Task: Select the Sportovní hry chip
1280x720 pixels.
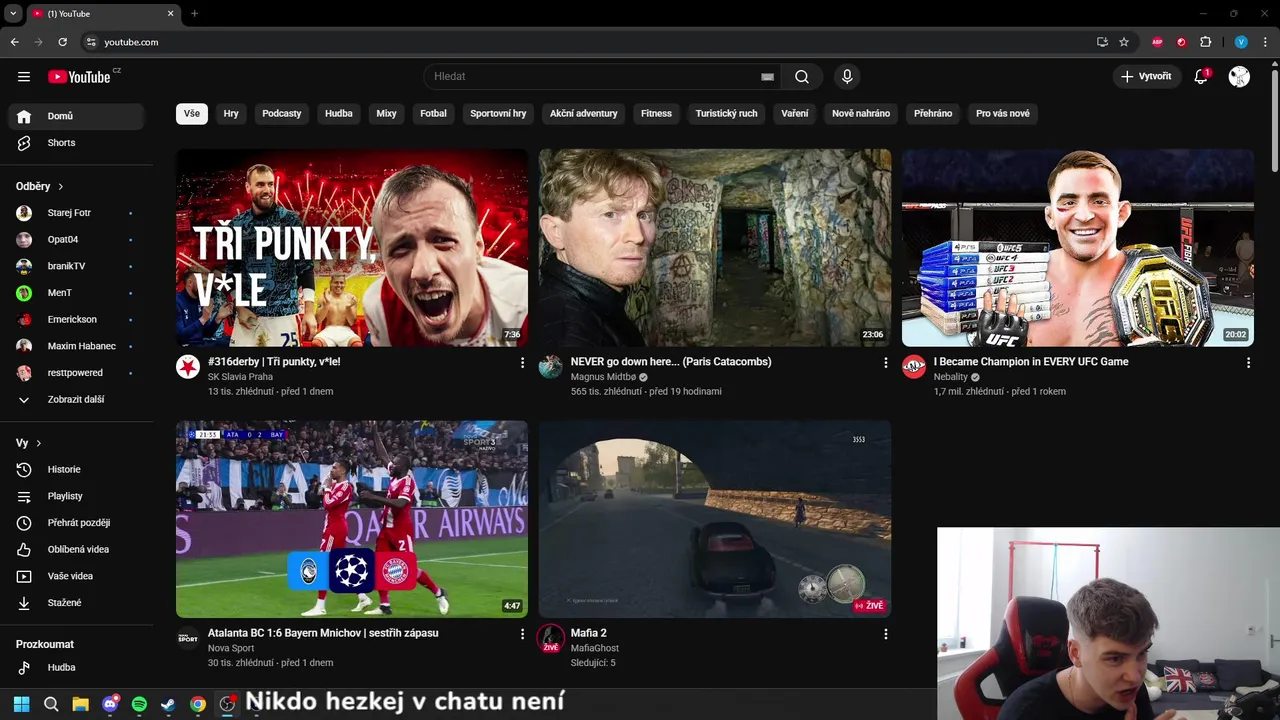Action: pyautogui.click(x=498, y=113)
